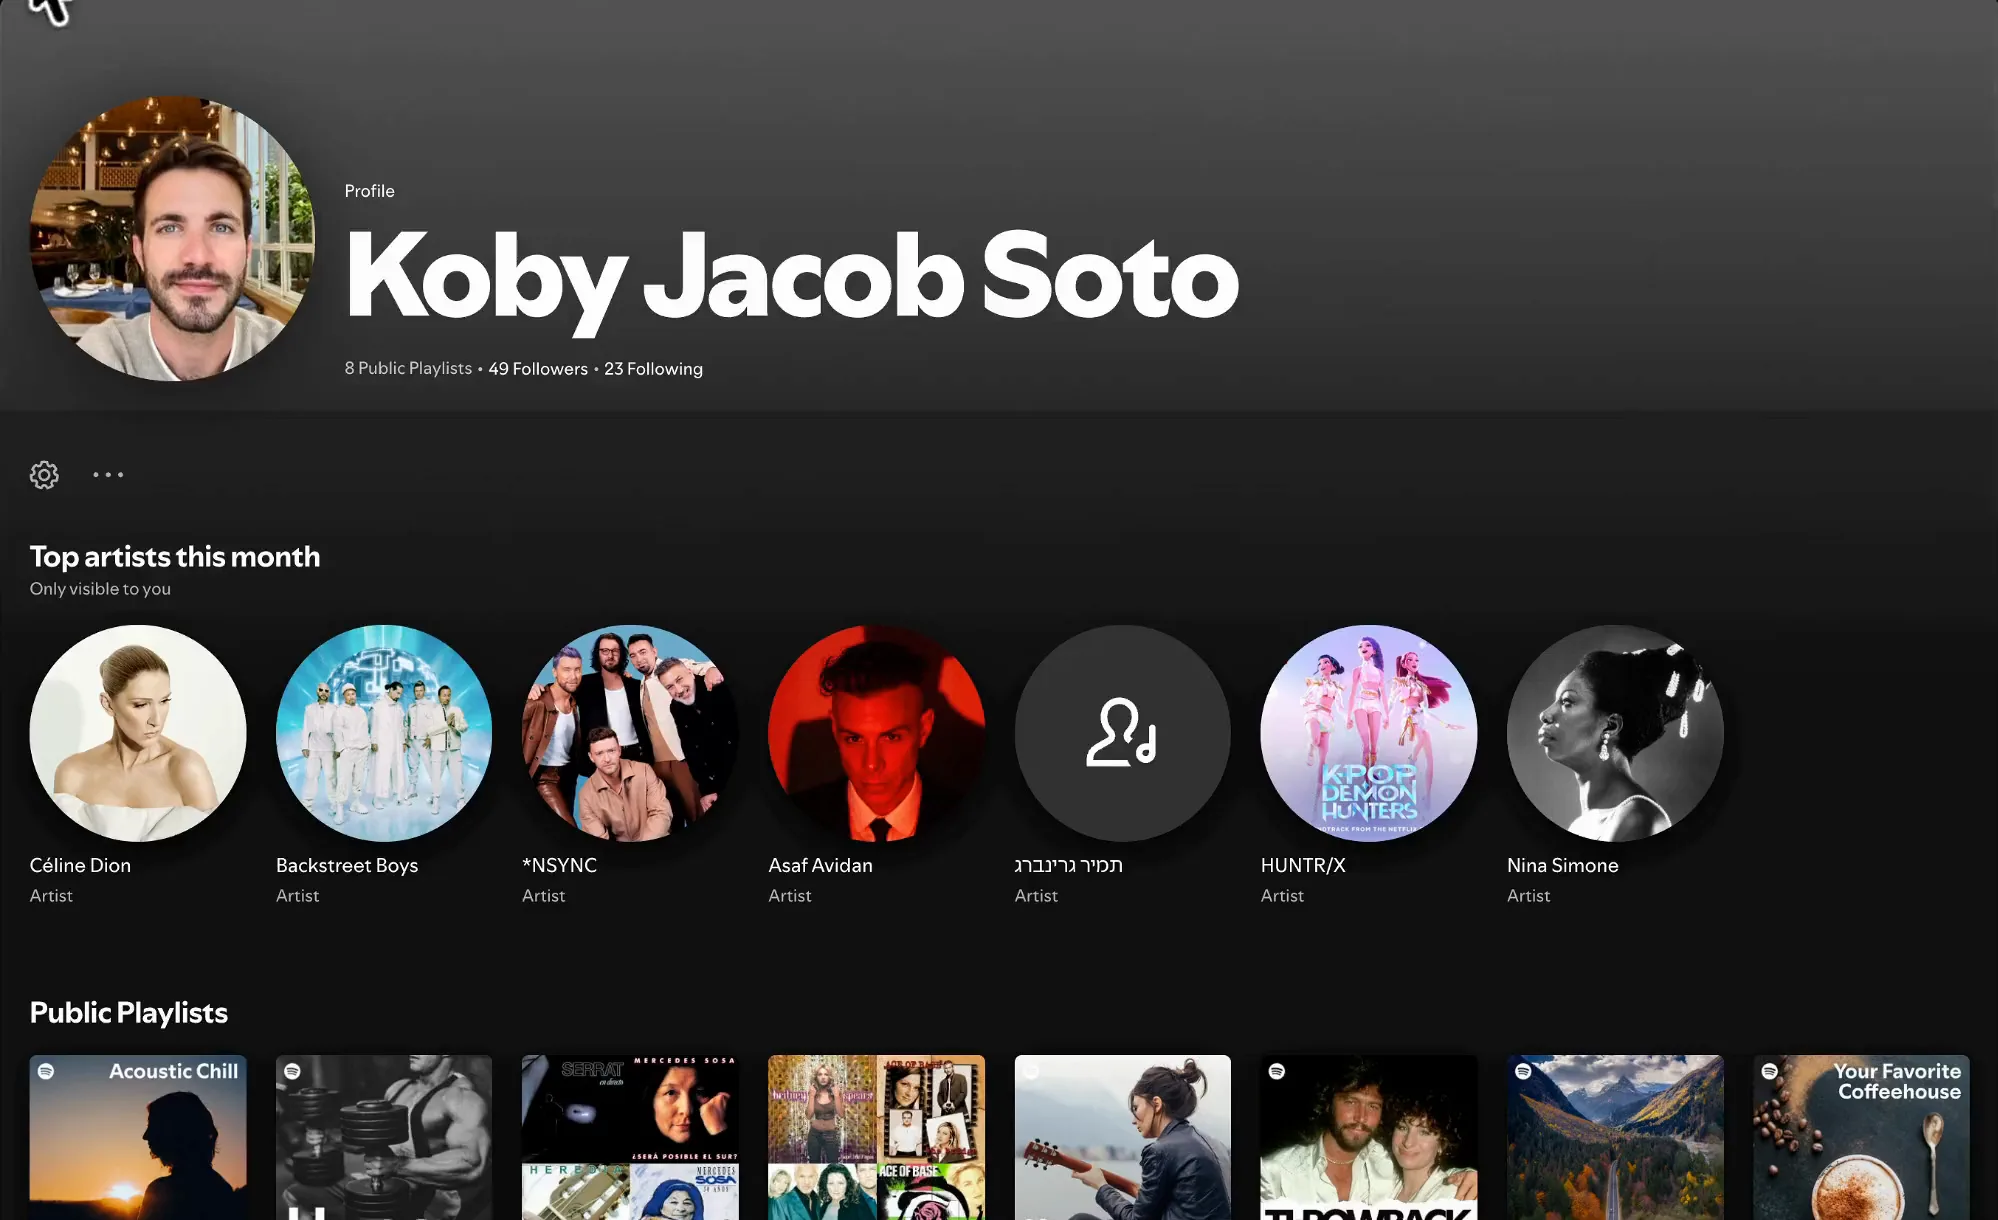Click the *NSYNC name link
1998x1220 pixels.
tap(559, 865)
